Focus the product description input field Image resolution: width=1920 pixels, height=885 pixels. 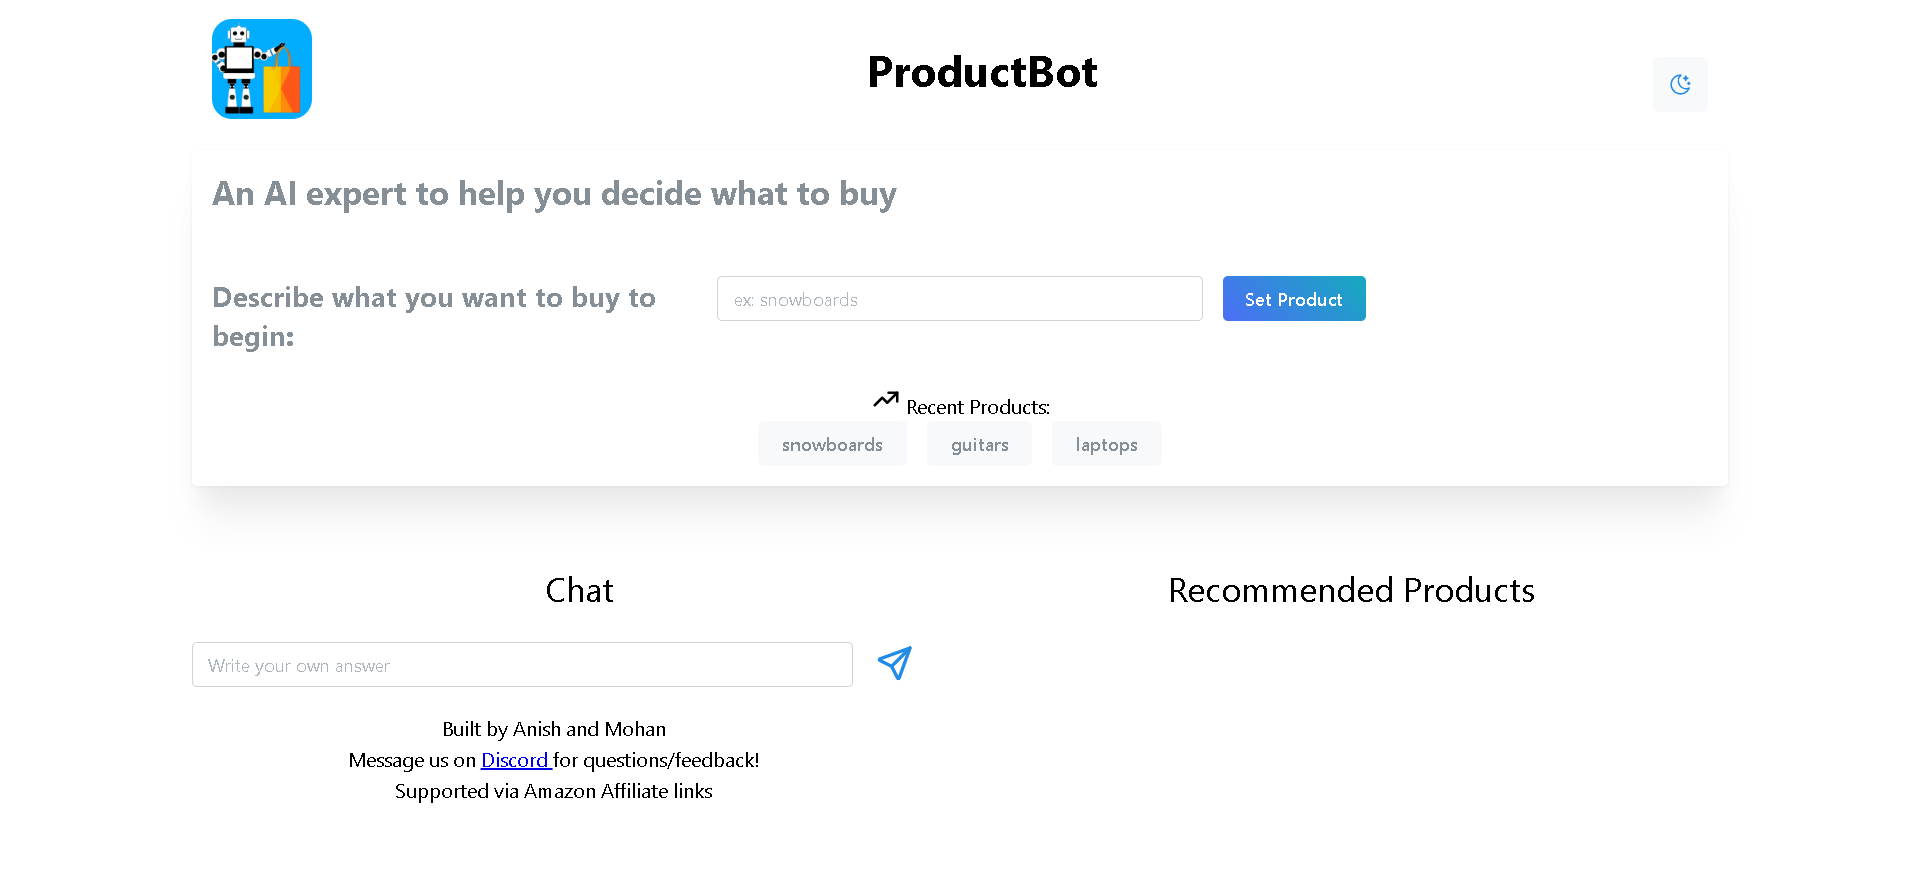[960, 298]
